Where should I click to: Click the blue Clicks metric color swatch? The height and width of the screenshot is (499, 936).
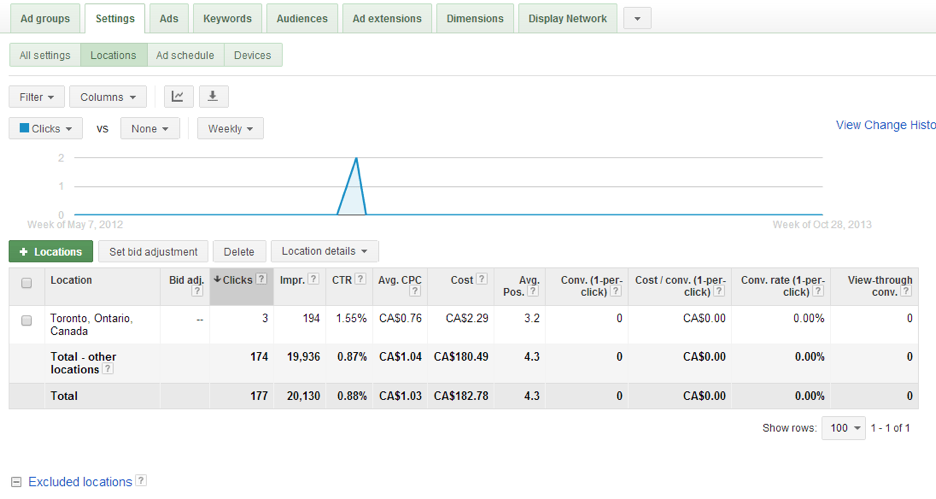25,129
